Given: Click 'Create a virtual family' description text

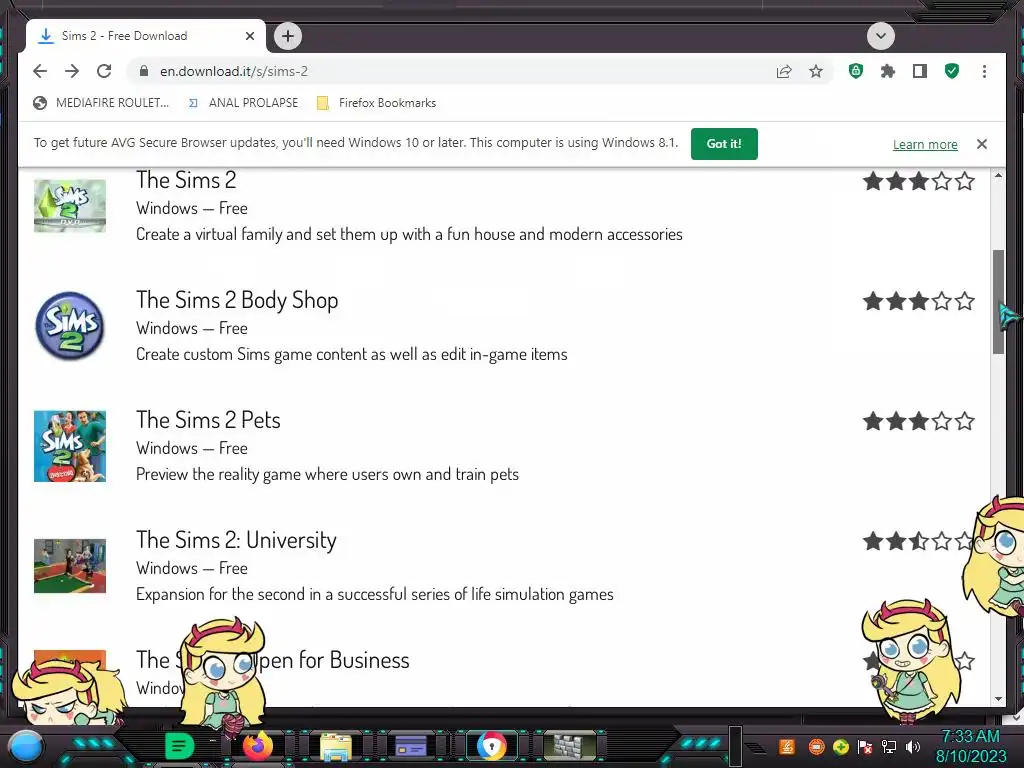Looking at the screenshot, I should [409, 234].
